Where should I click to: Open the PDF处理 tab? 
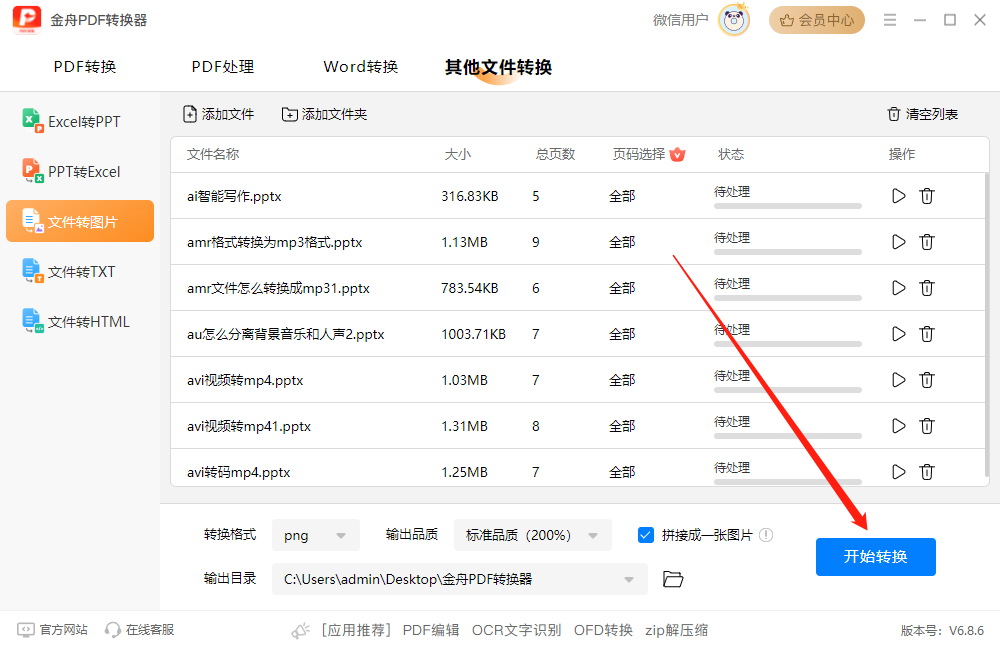pyautogui.click(x=222, y=66)
